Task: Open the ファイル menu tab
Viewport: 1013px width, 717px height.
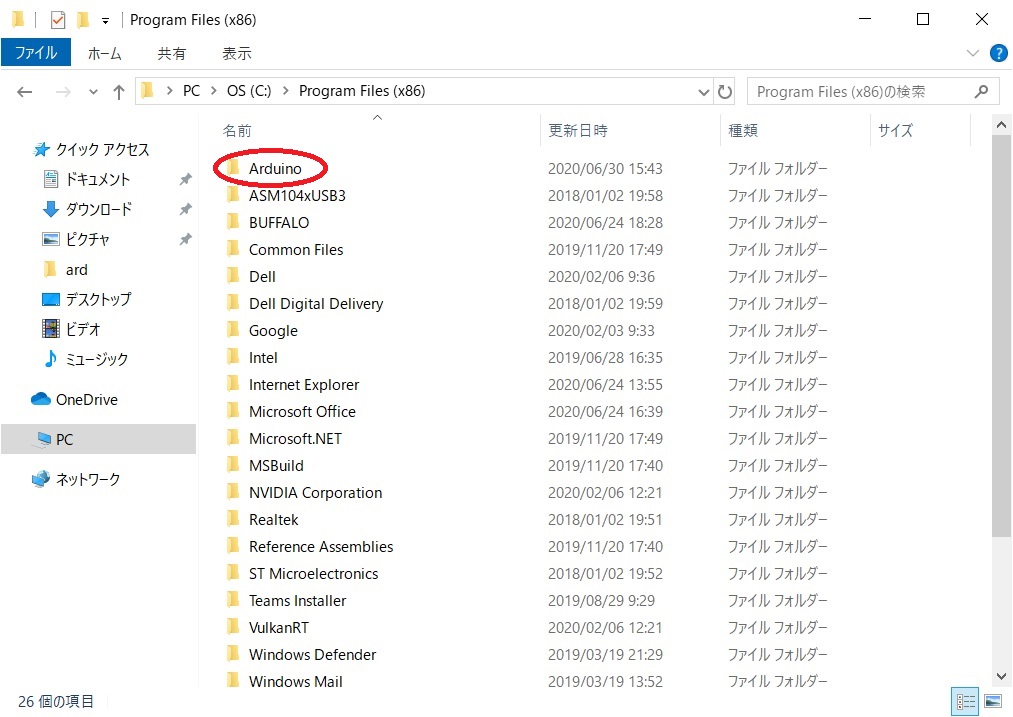Action: (x=36, y=53)
